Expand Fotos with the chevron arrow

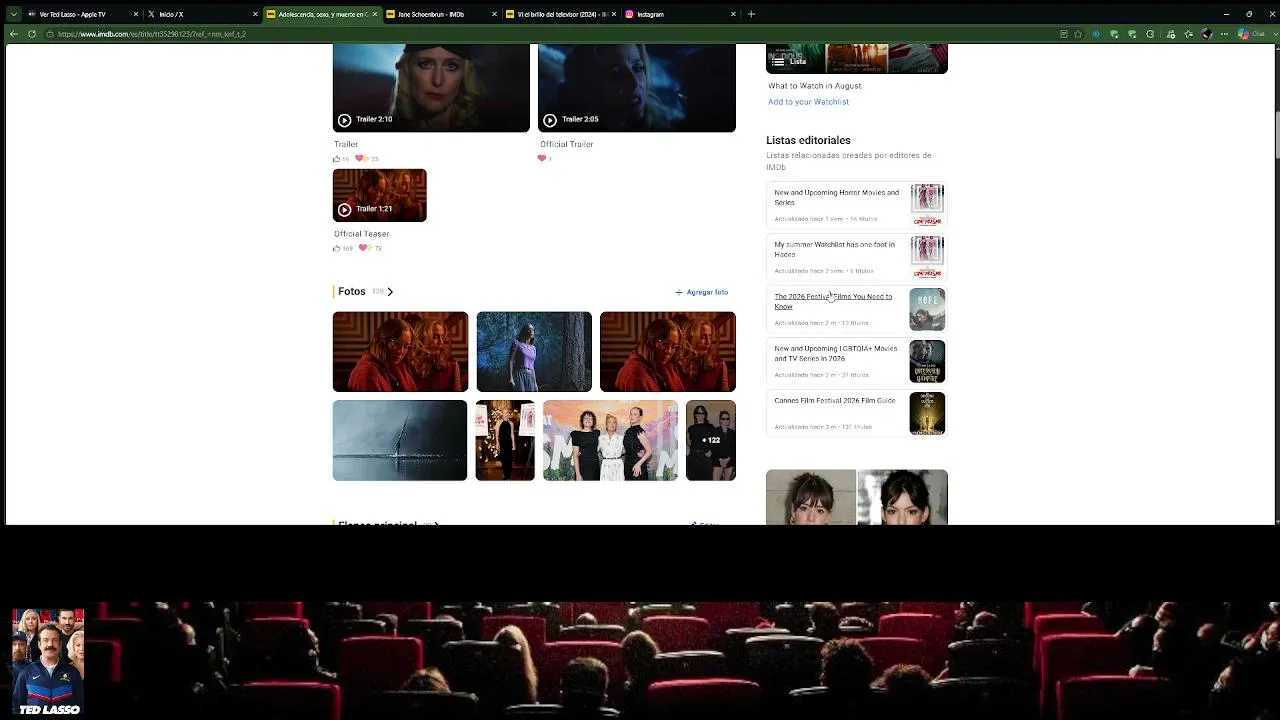(390, 292)
